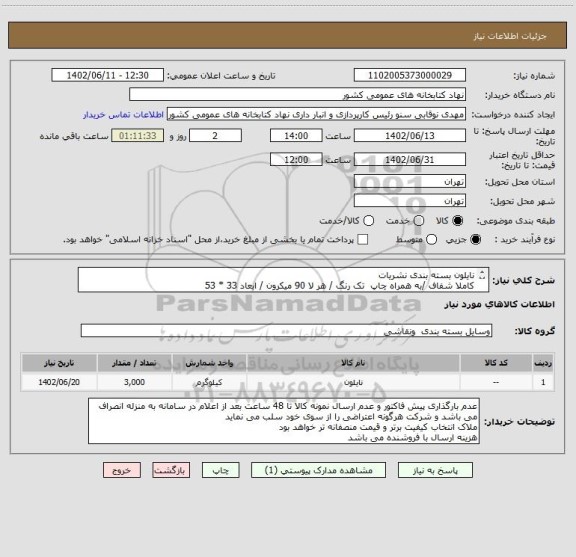Select the متوسط purchase type radio
This screenshot has width=576, height=557.
(x=431, y=240)
